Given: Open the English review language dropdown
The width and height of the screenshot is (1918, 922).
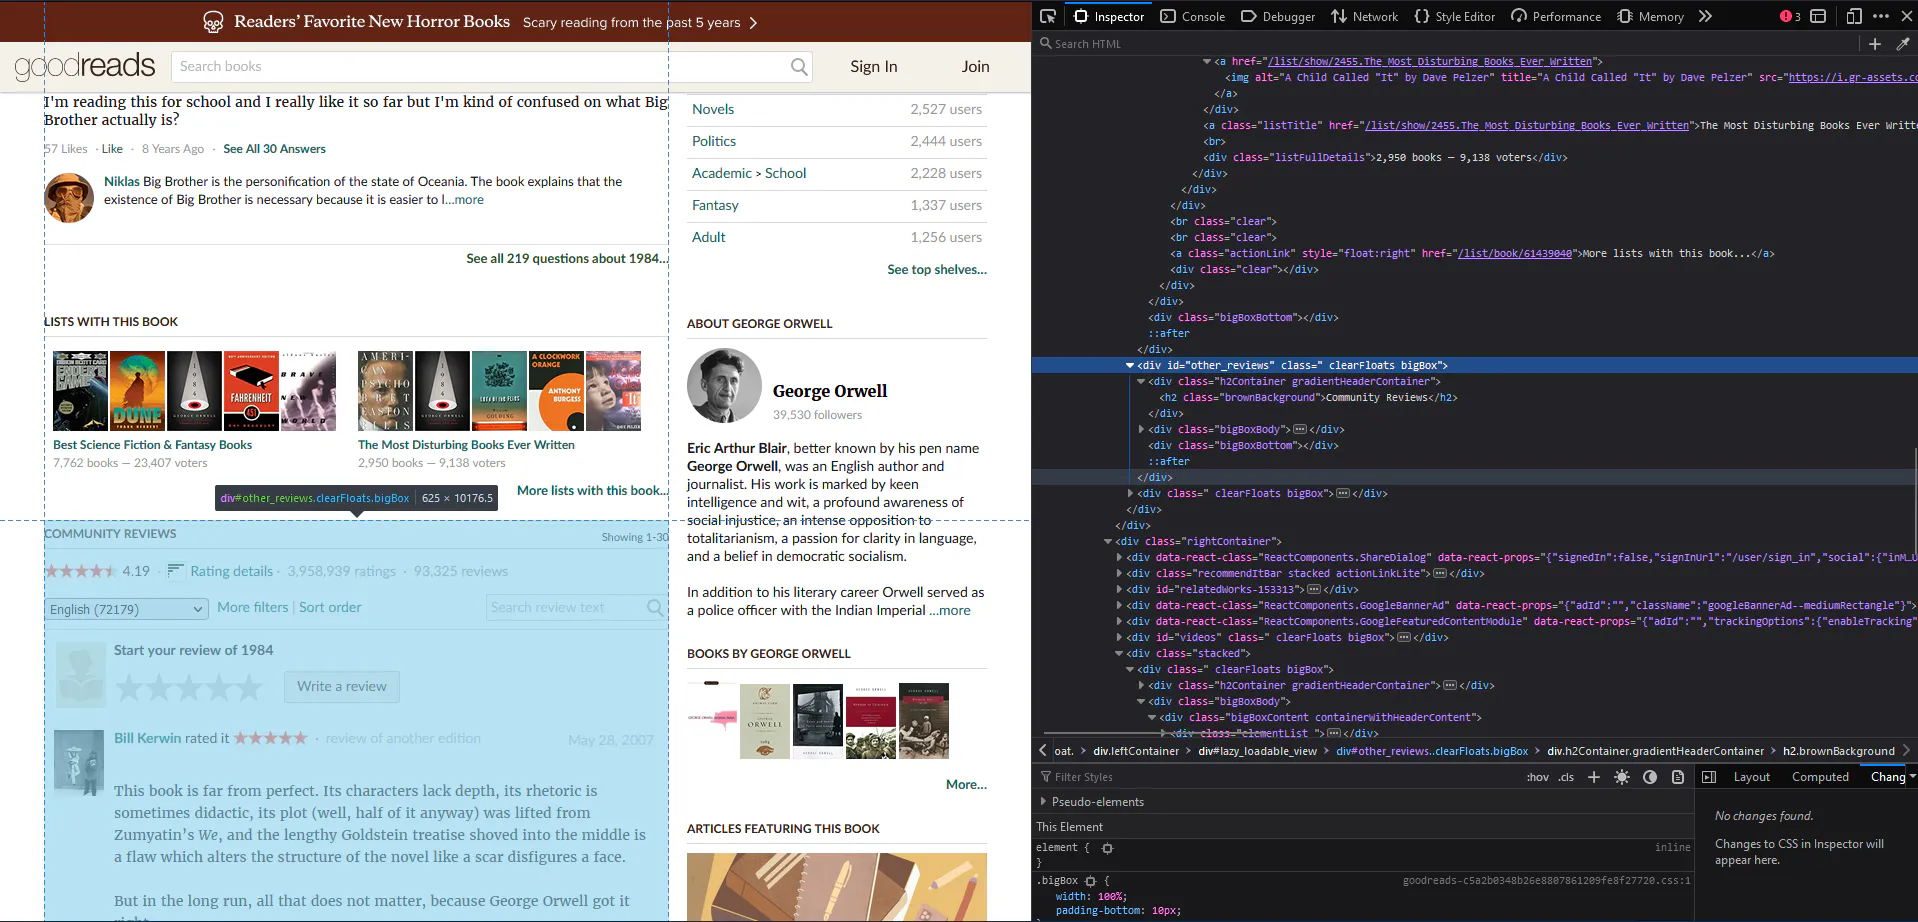Looking at the screenshot, I should pyautogui.click(x=126, y=608).
